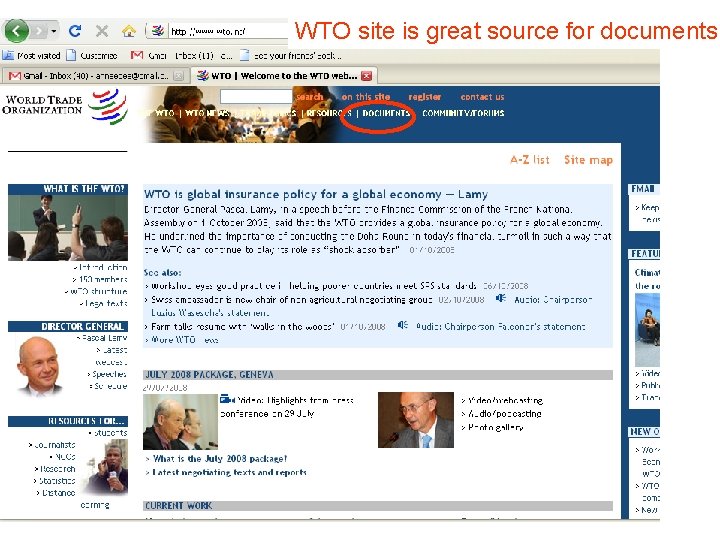Open Latest negotiating texts and reports link

(x=229, y=472)
